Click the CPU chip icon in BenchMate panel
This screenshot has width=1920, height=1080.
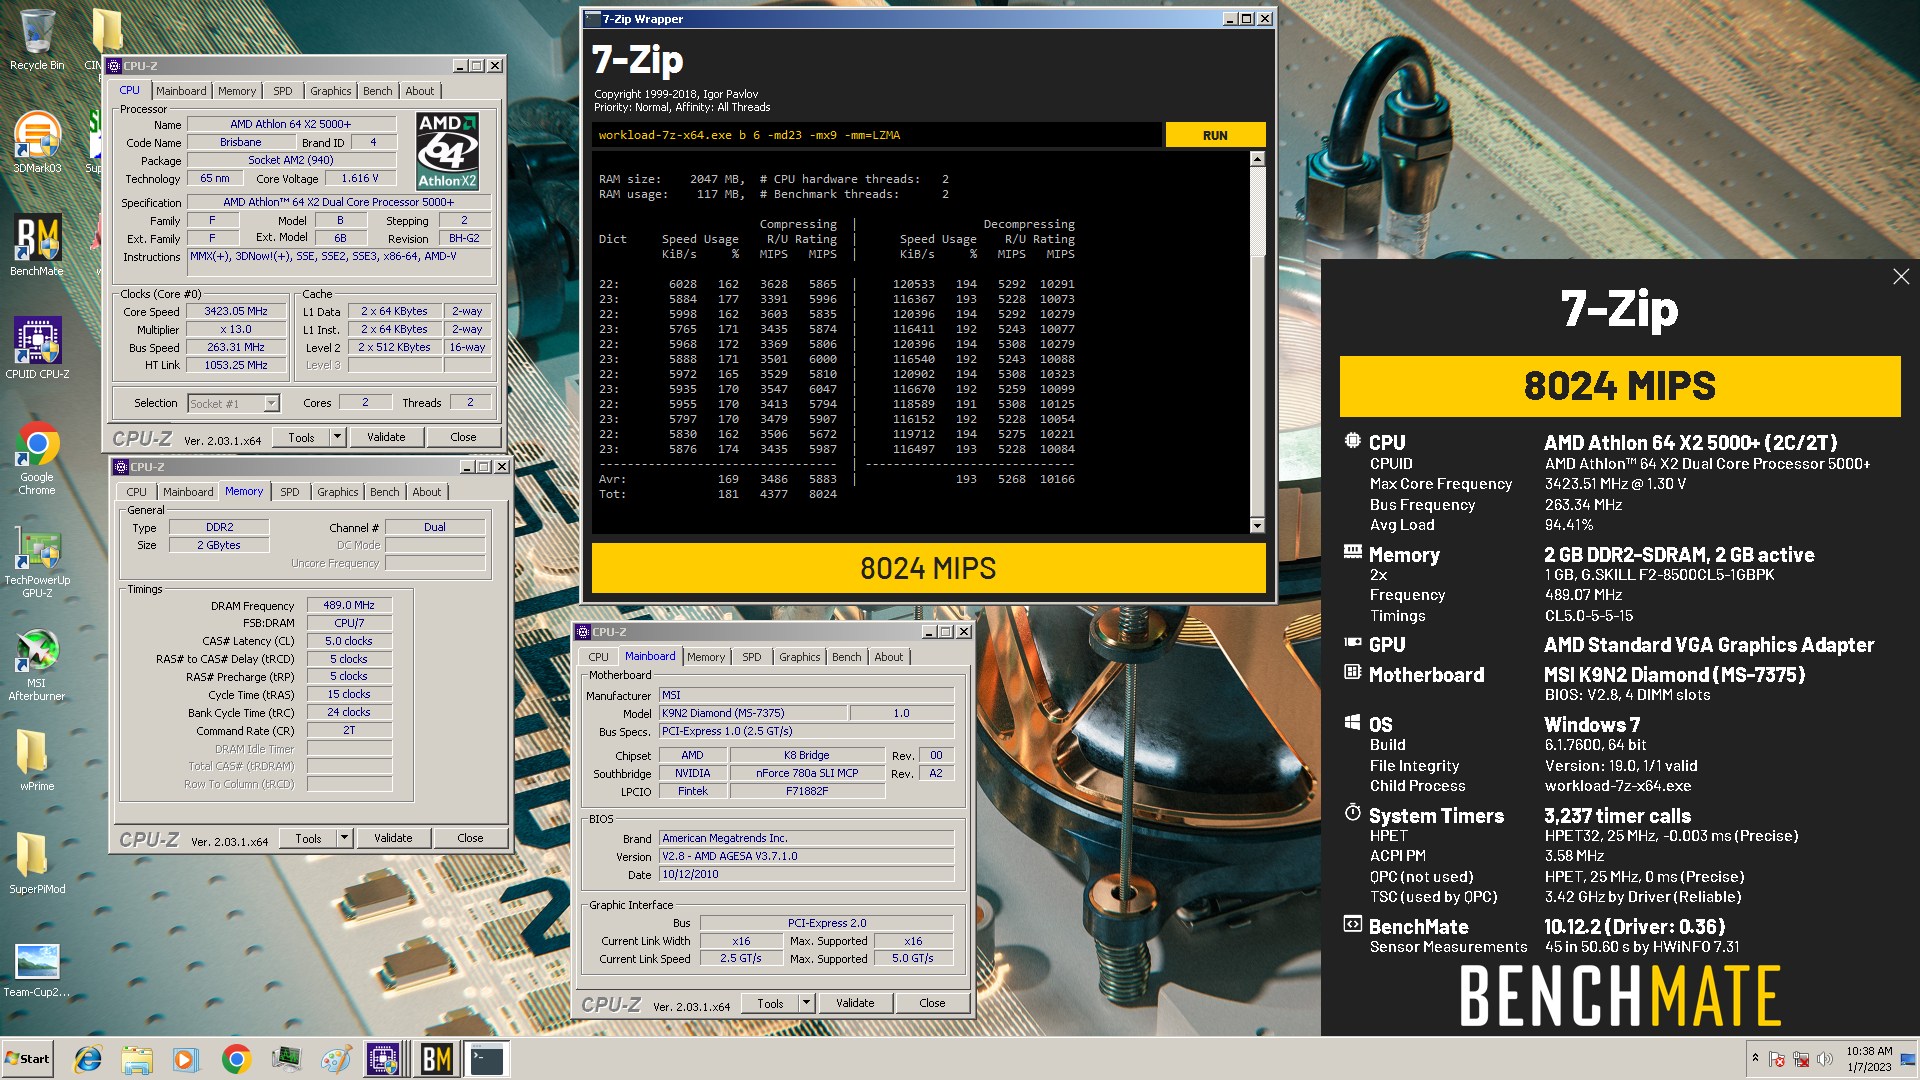[1352, 441]
